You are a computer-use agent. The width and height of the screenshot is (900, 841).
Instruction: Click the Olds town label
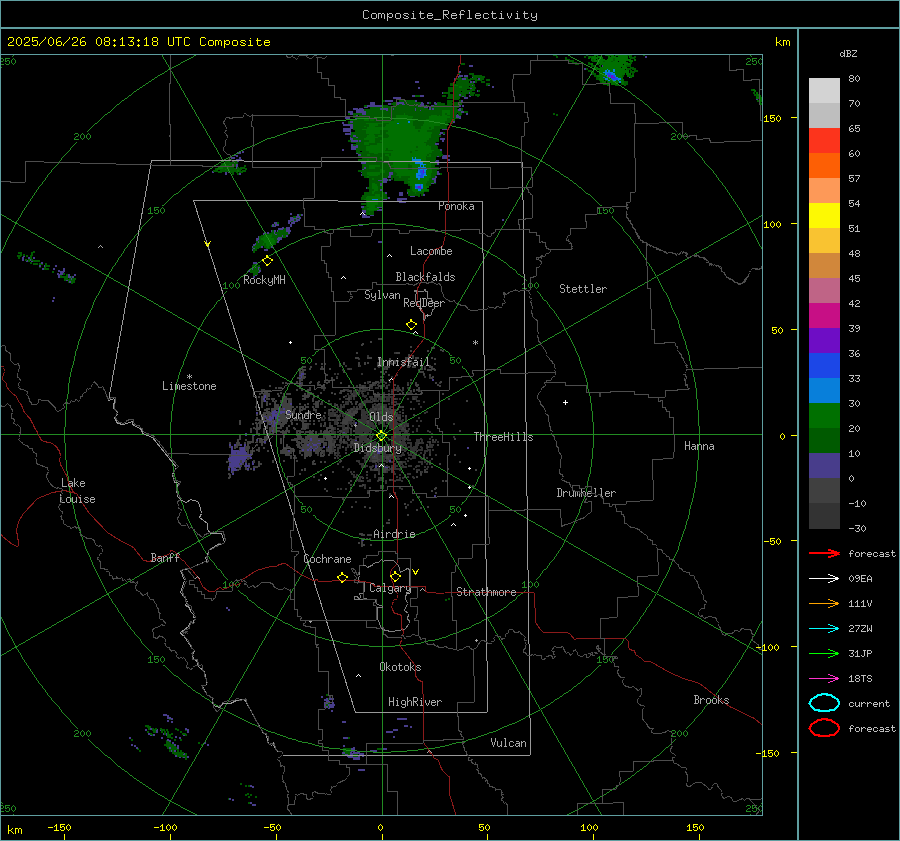[381, 417]
